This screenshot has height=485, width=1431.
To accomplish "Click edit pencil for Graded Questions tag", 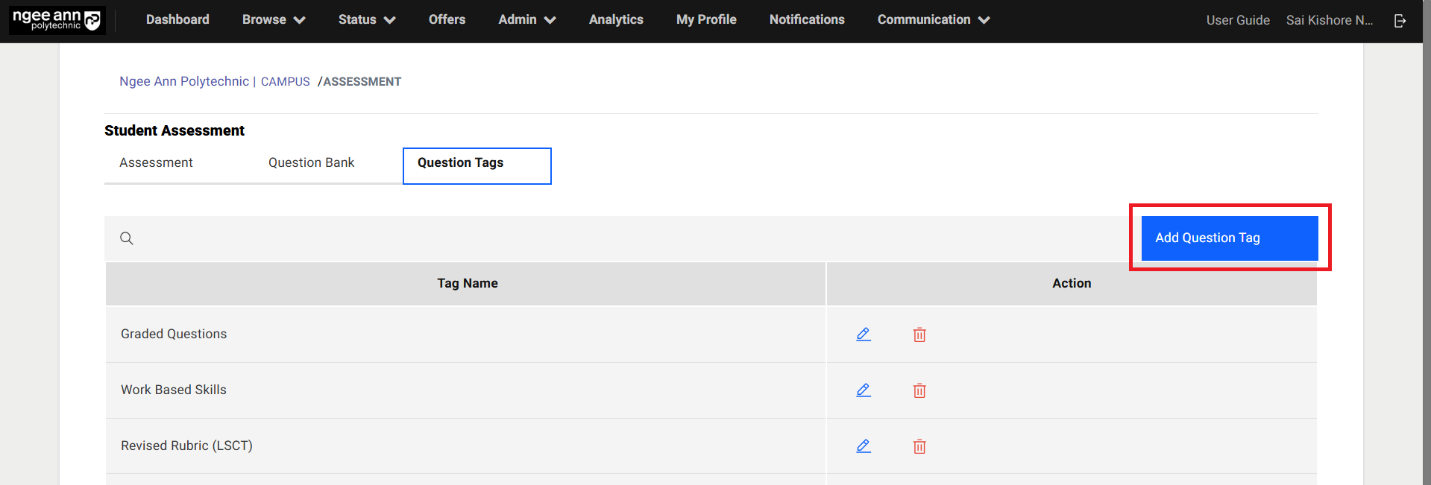I will (863, 334).
